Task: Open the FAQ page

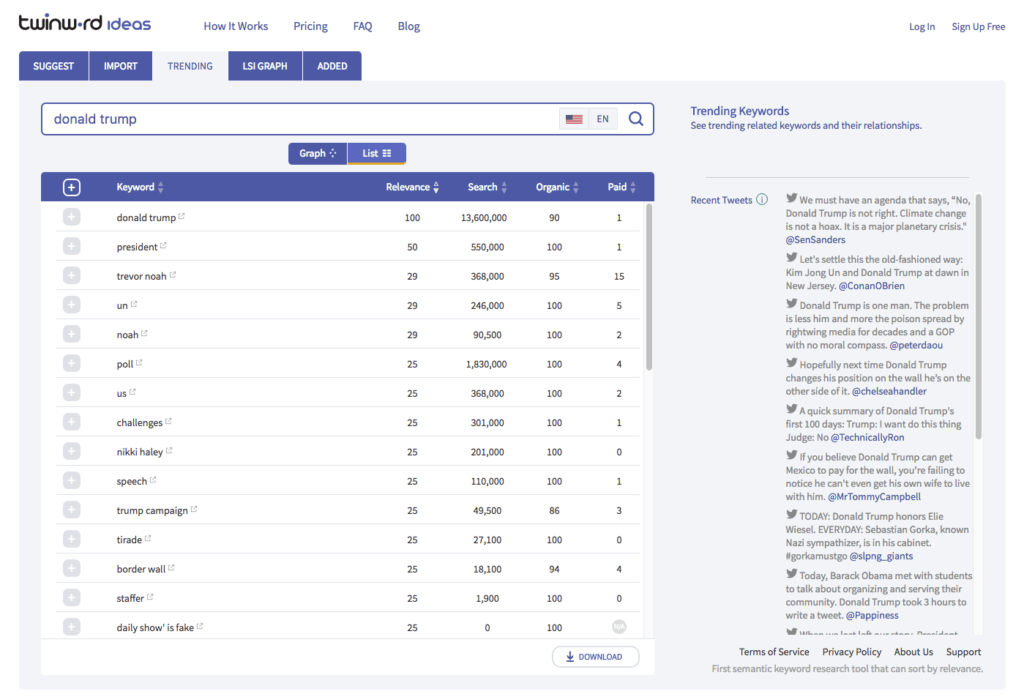Action: [x=362, y=26]
